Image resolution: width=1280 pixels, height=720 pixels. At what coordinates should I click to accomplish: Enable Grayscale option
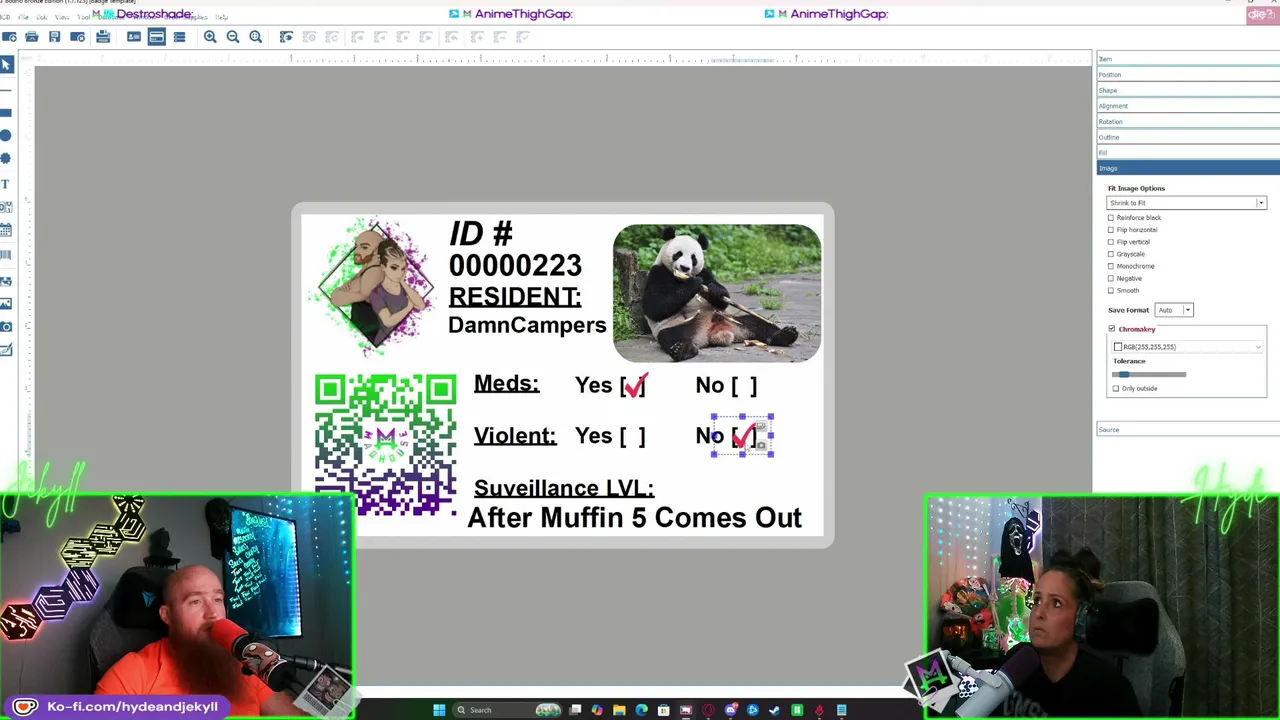[1111, 254]
